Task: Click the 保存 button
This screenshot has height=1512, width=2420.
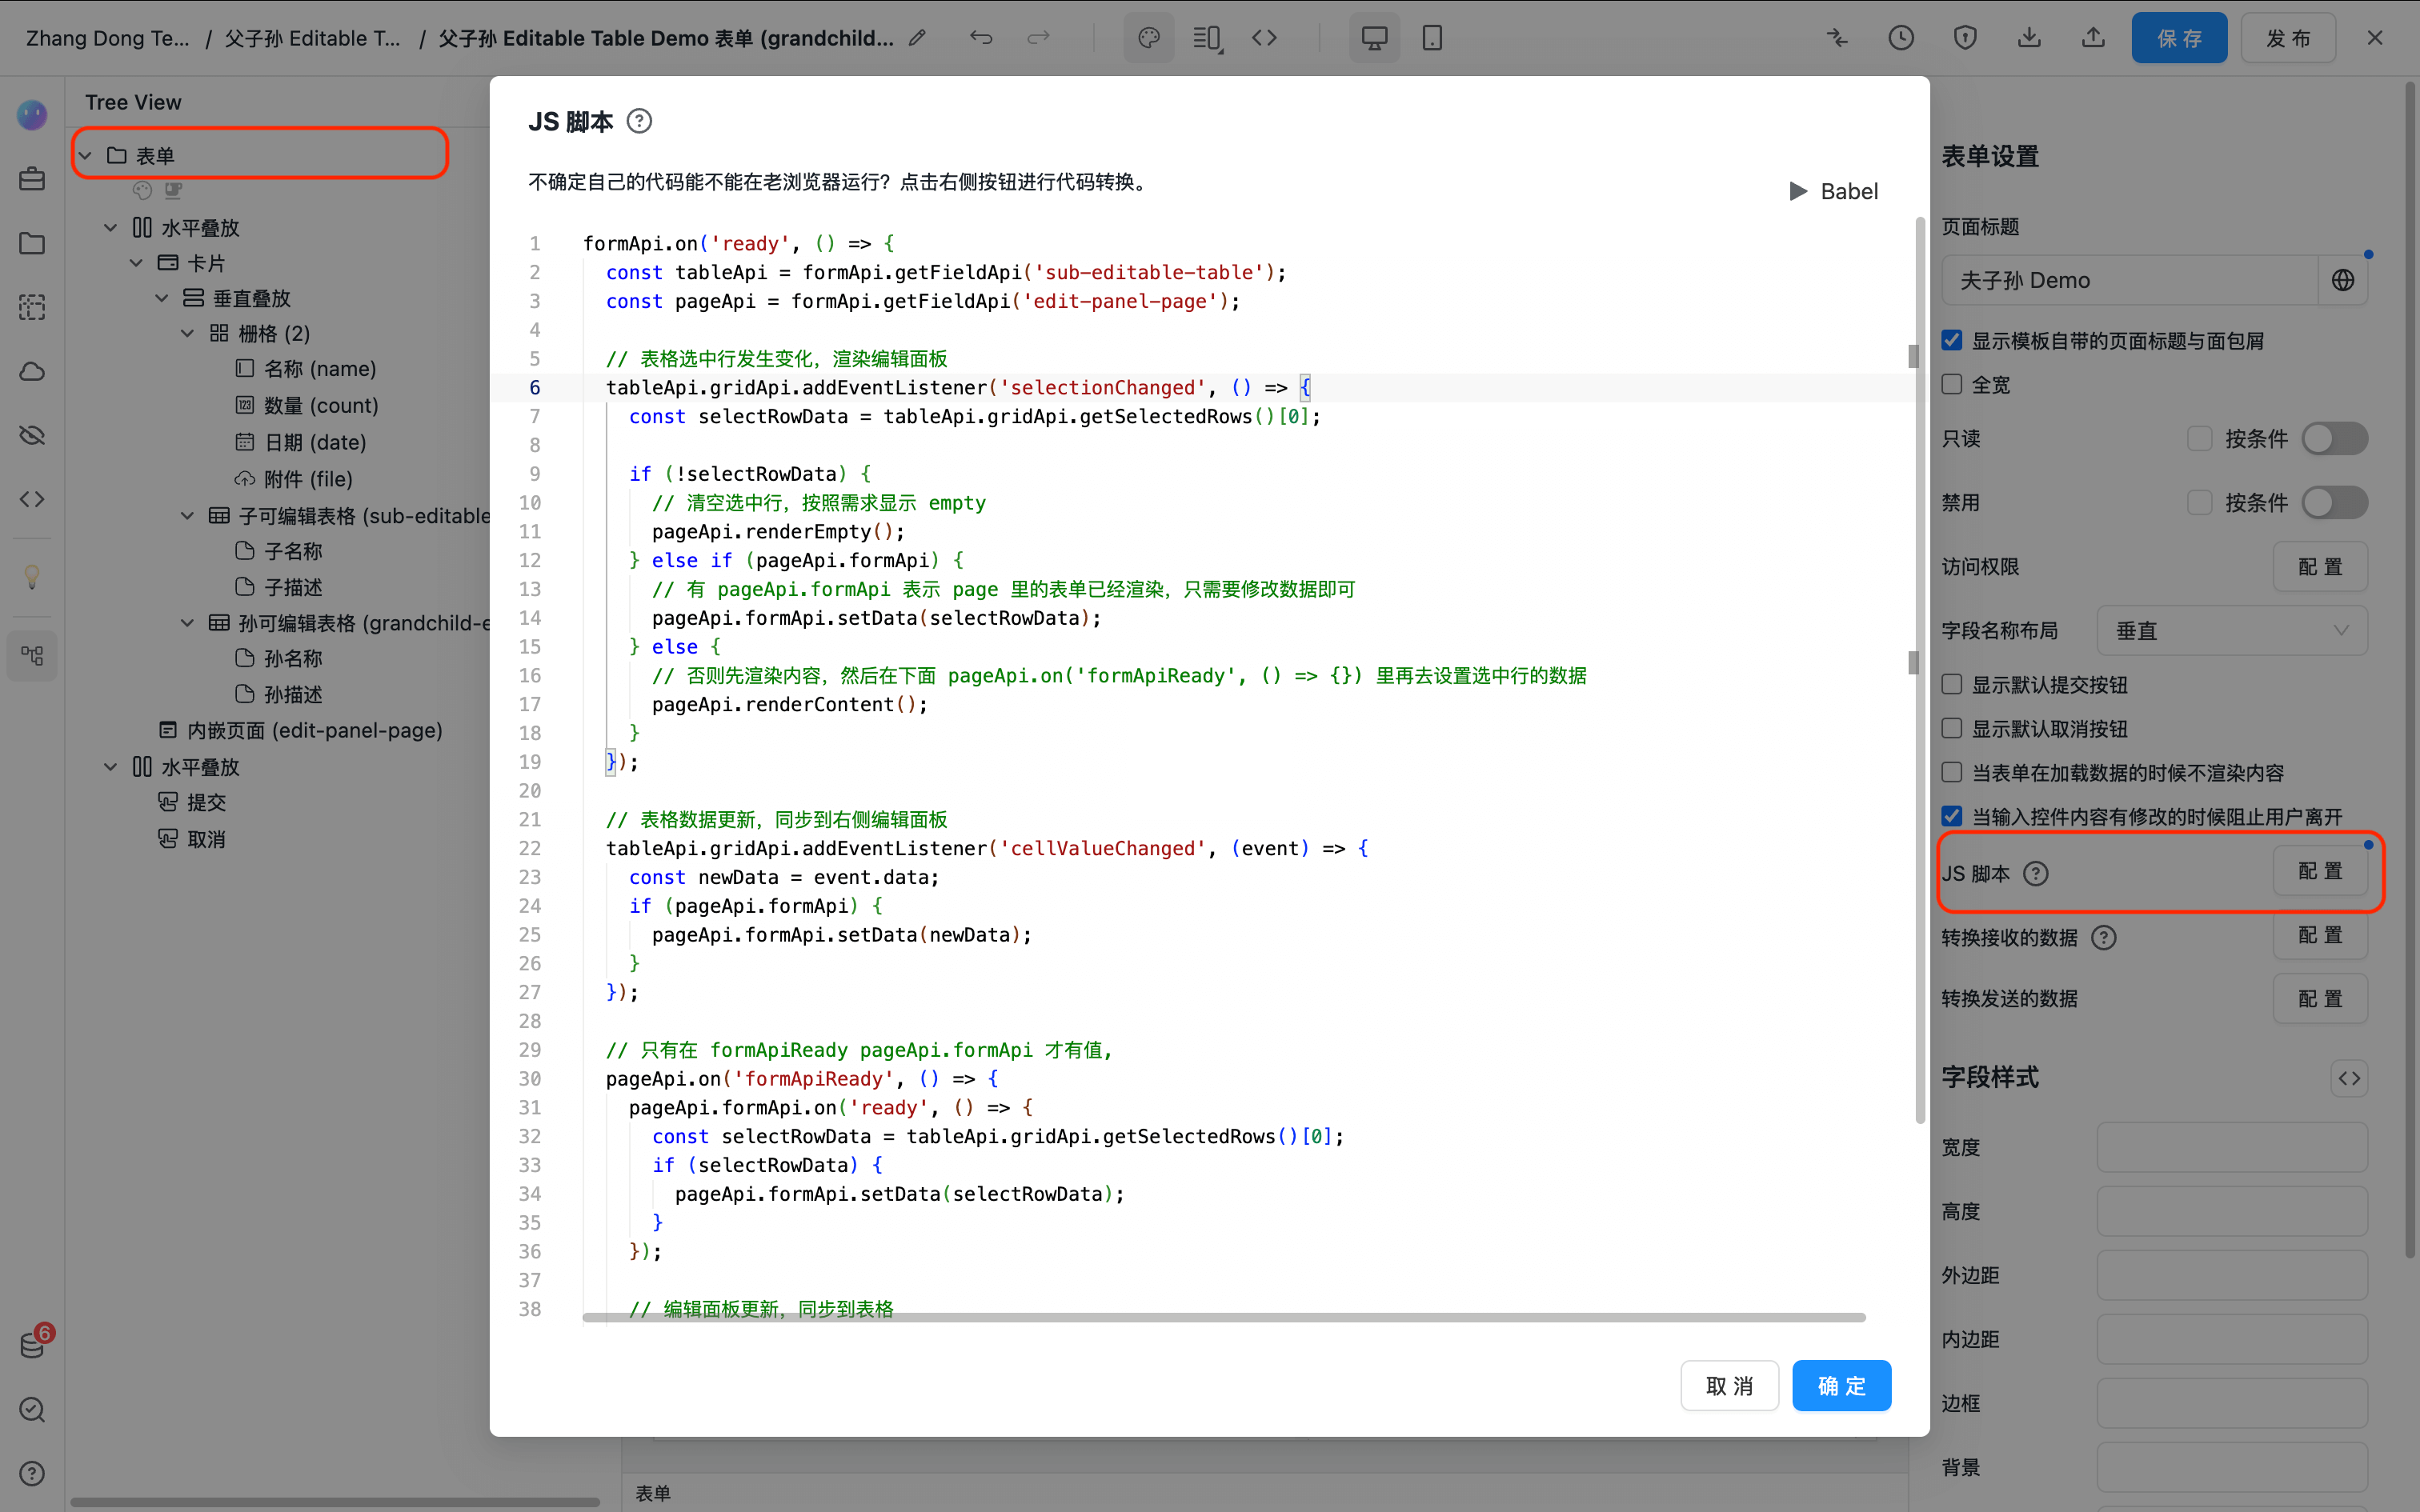Action: [2179, 38]
